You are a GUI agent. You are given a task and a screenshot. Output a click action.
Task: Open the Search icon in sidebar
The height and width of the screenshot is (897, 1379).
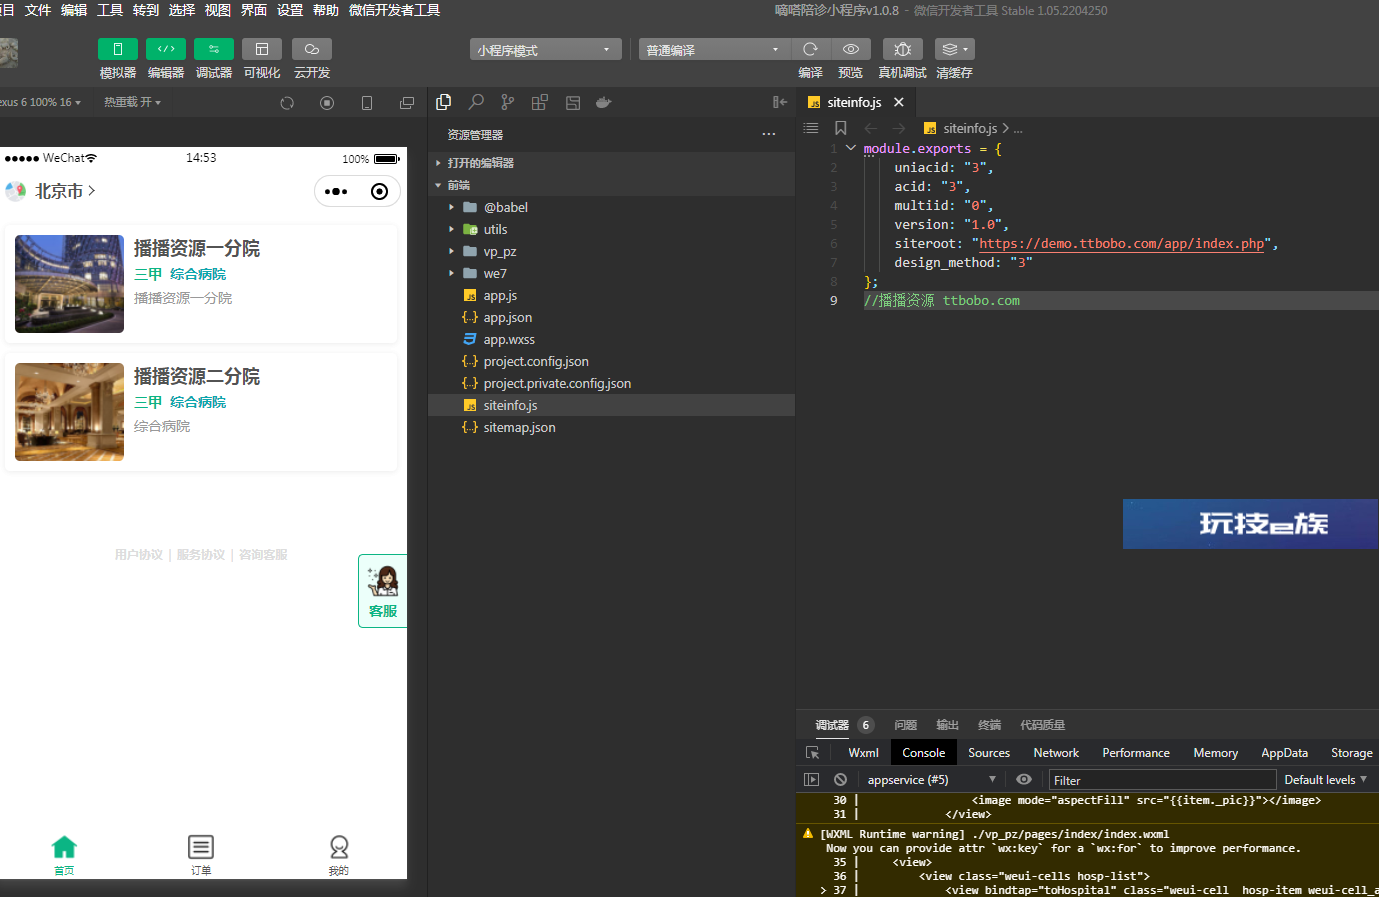[476, 102]
